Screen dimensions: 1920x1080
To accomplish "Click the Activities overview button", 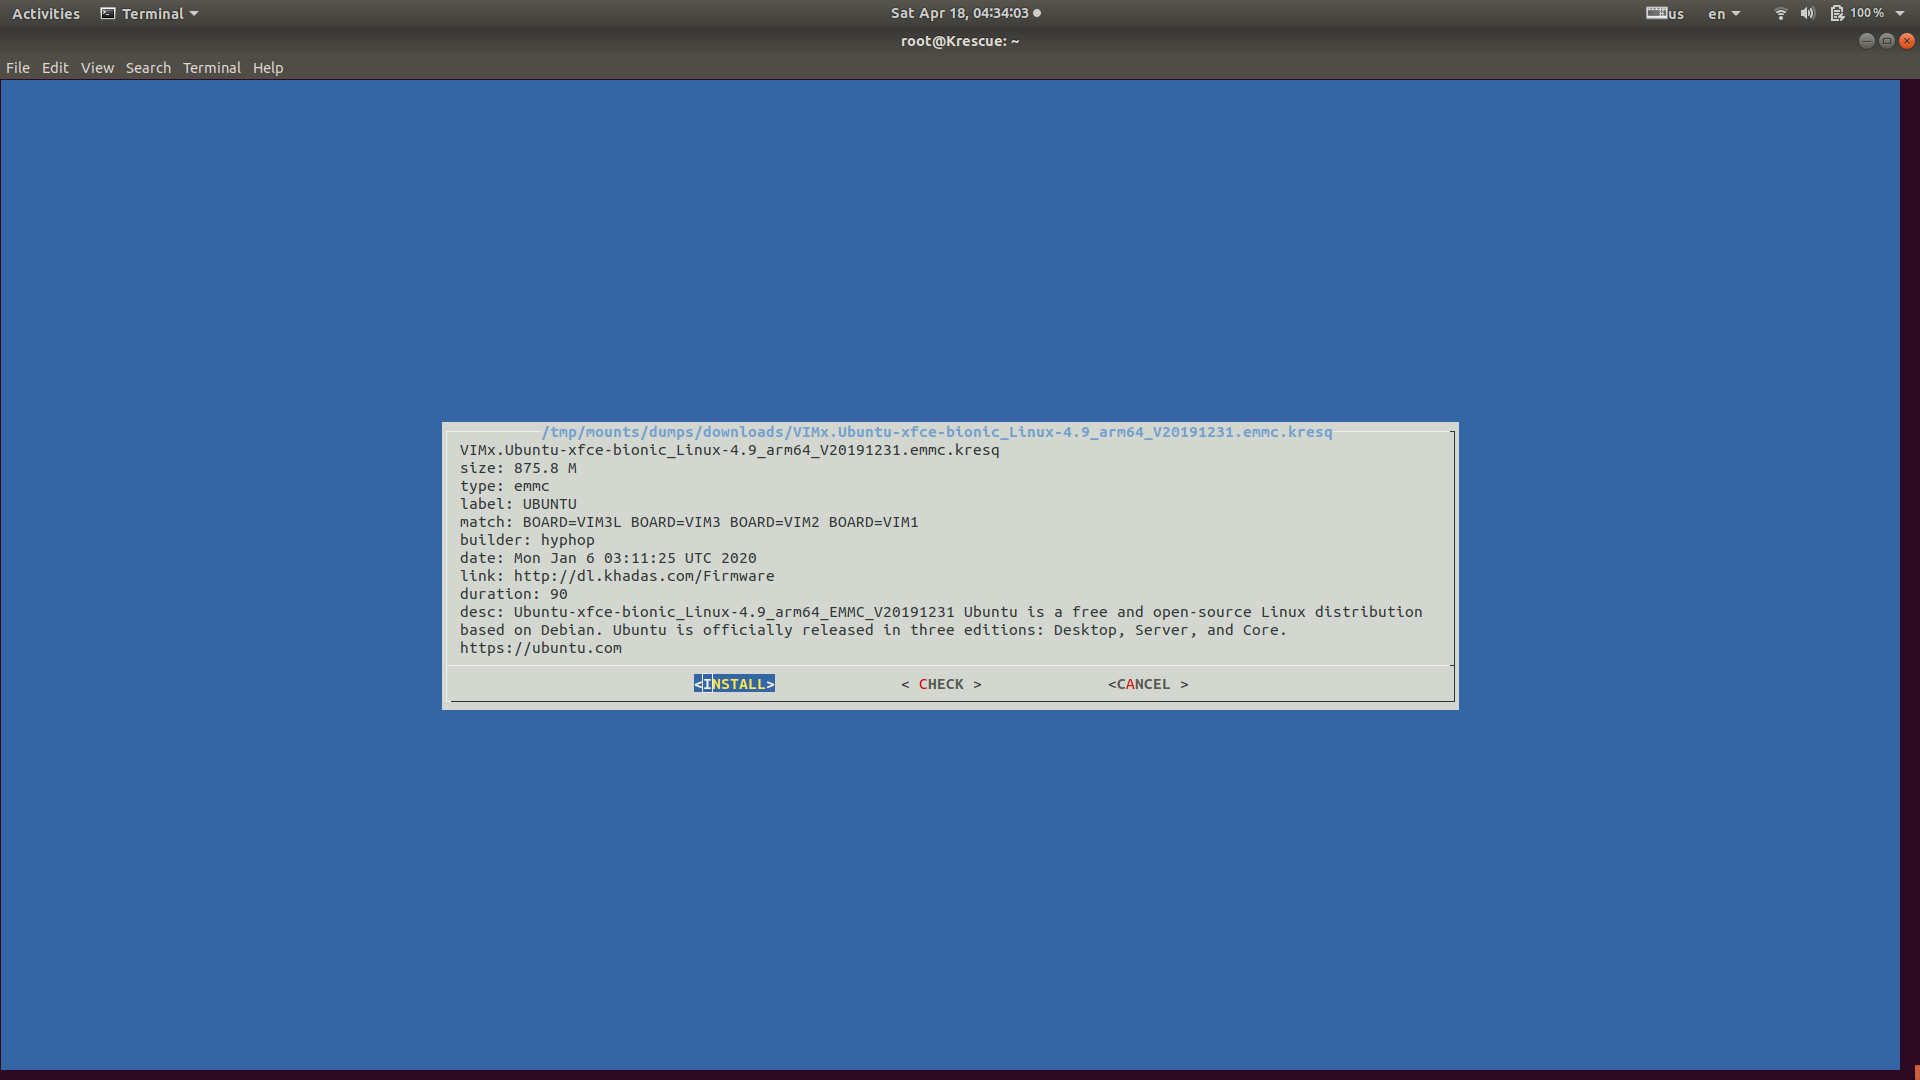I will pos(46,14).
